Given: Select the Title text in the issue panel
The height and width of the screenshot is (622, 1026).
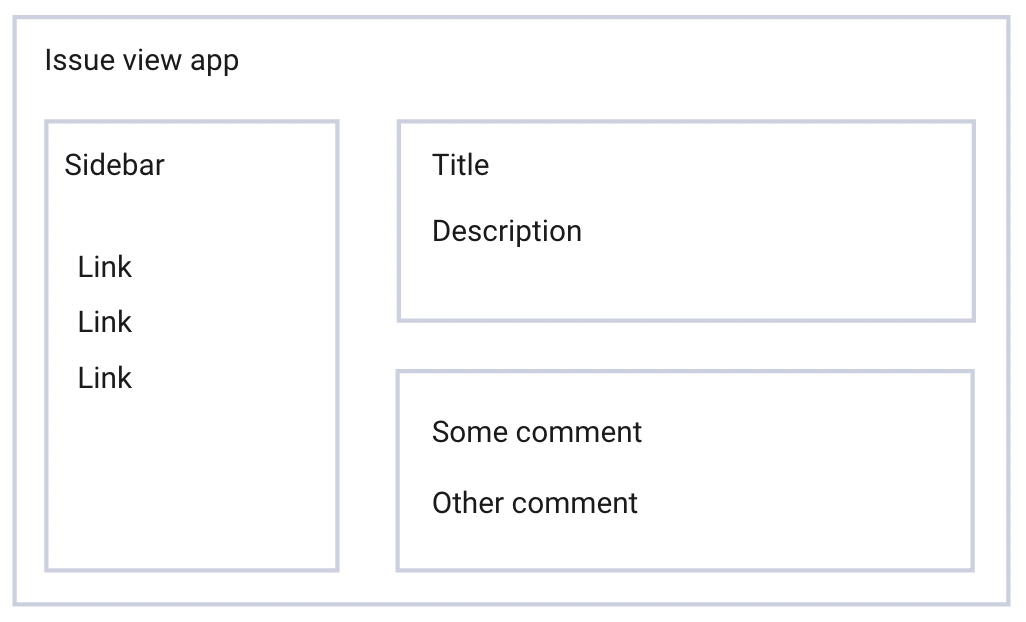Looking at the screenshot, I should pyautogui.click(x=460, y=165).
